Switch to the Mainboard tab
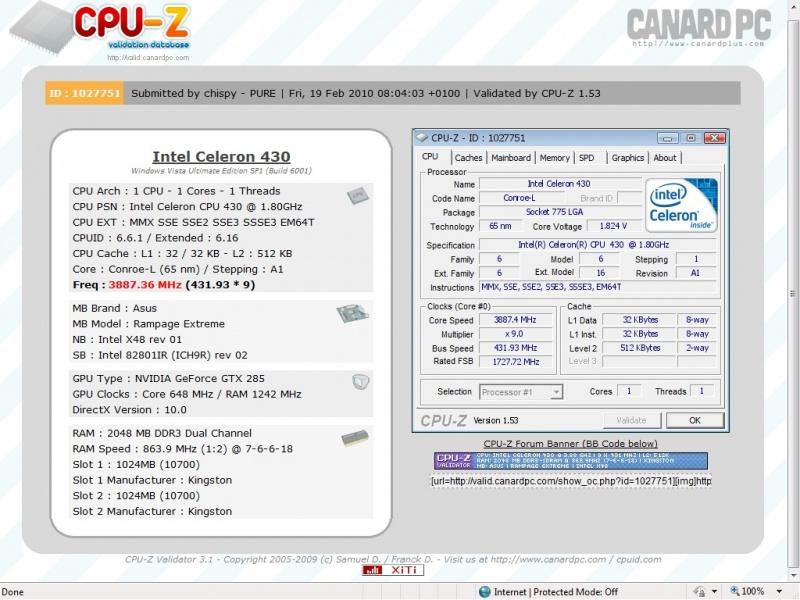The height and width of the screenshot is (600, 800). coord(511,158)
